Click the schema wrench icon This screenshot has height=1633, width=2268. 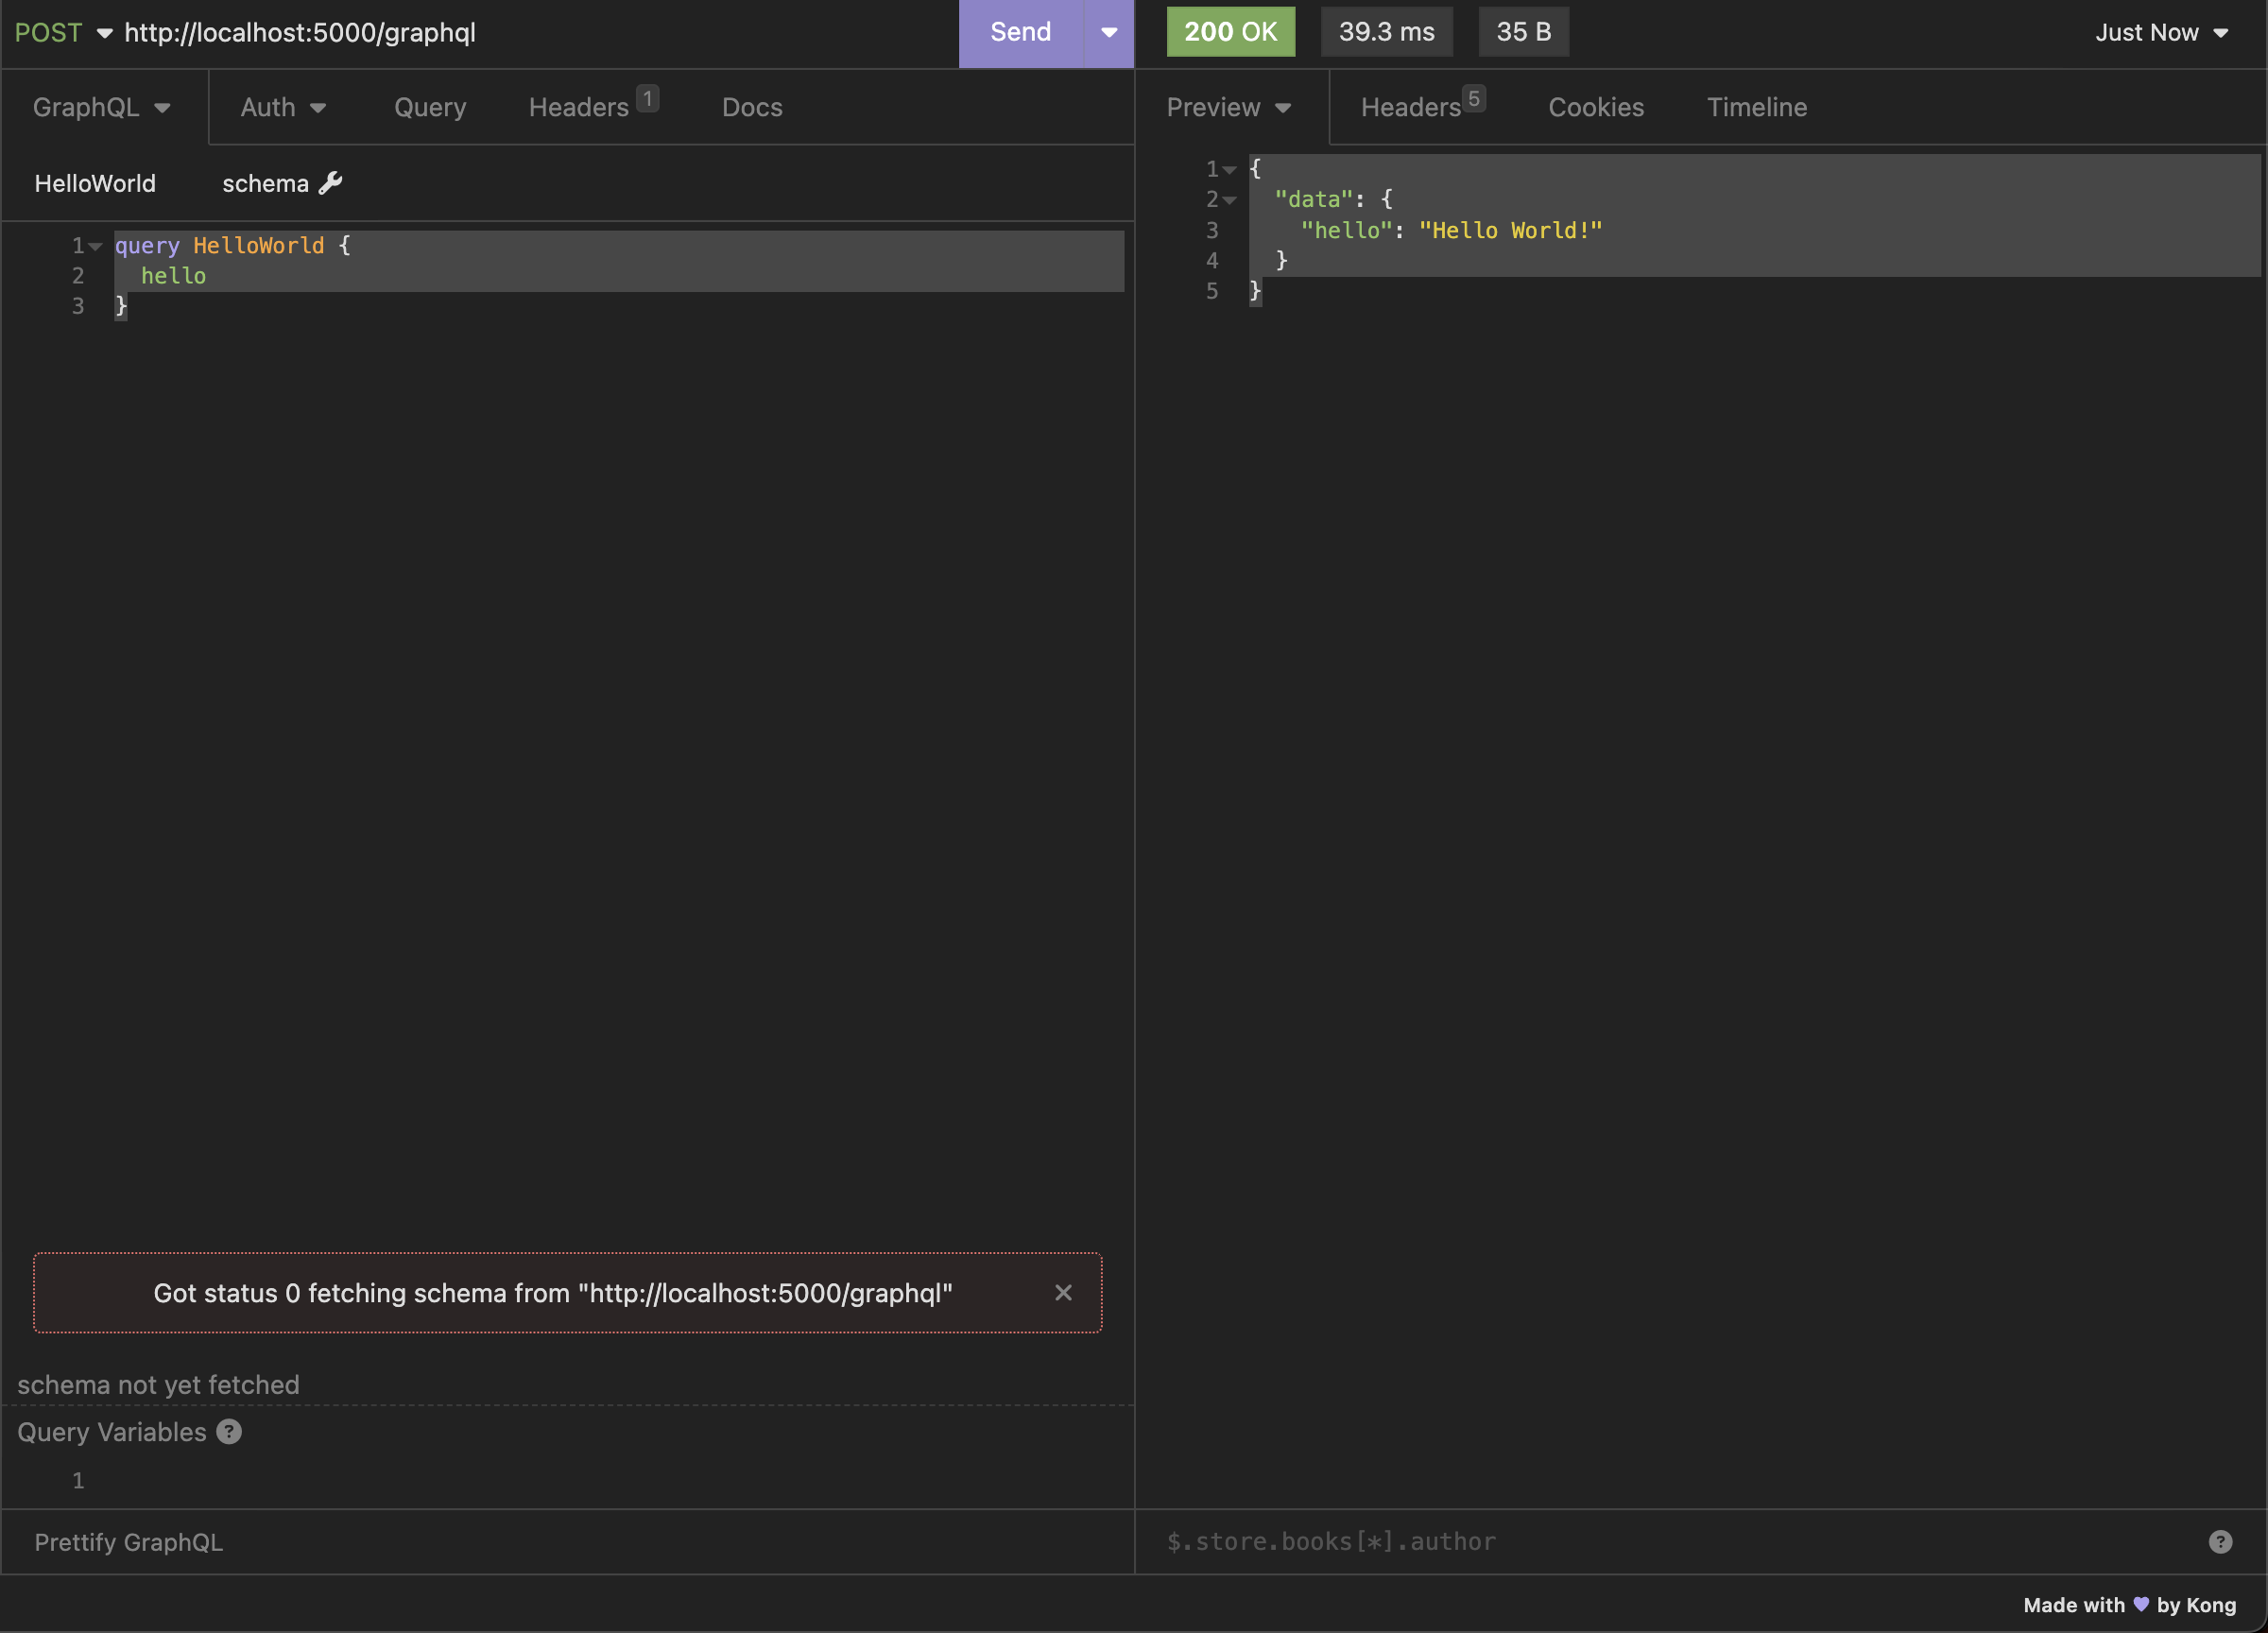coord(330,183)
